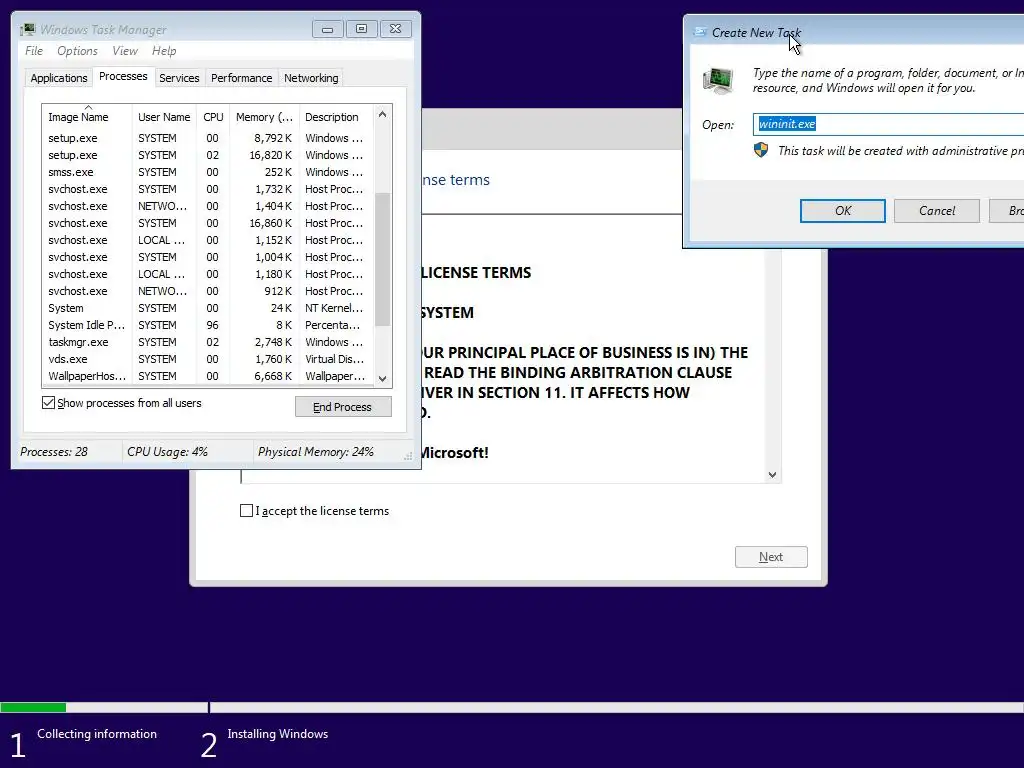Click CPU Usage: 4% in status bar
Image resolution: width=1024 pixels, height=768 pixels.
(x=167, y=451)
